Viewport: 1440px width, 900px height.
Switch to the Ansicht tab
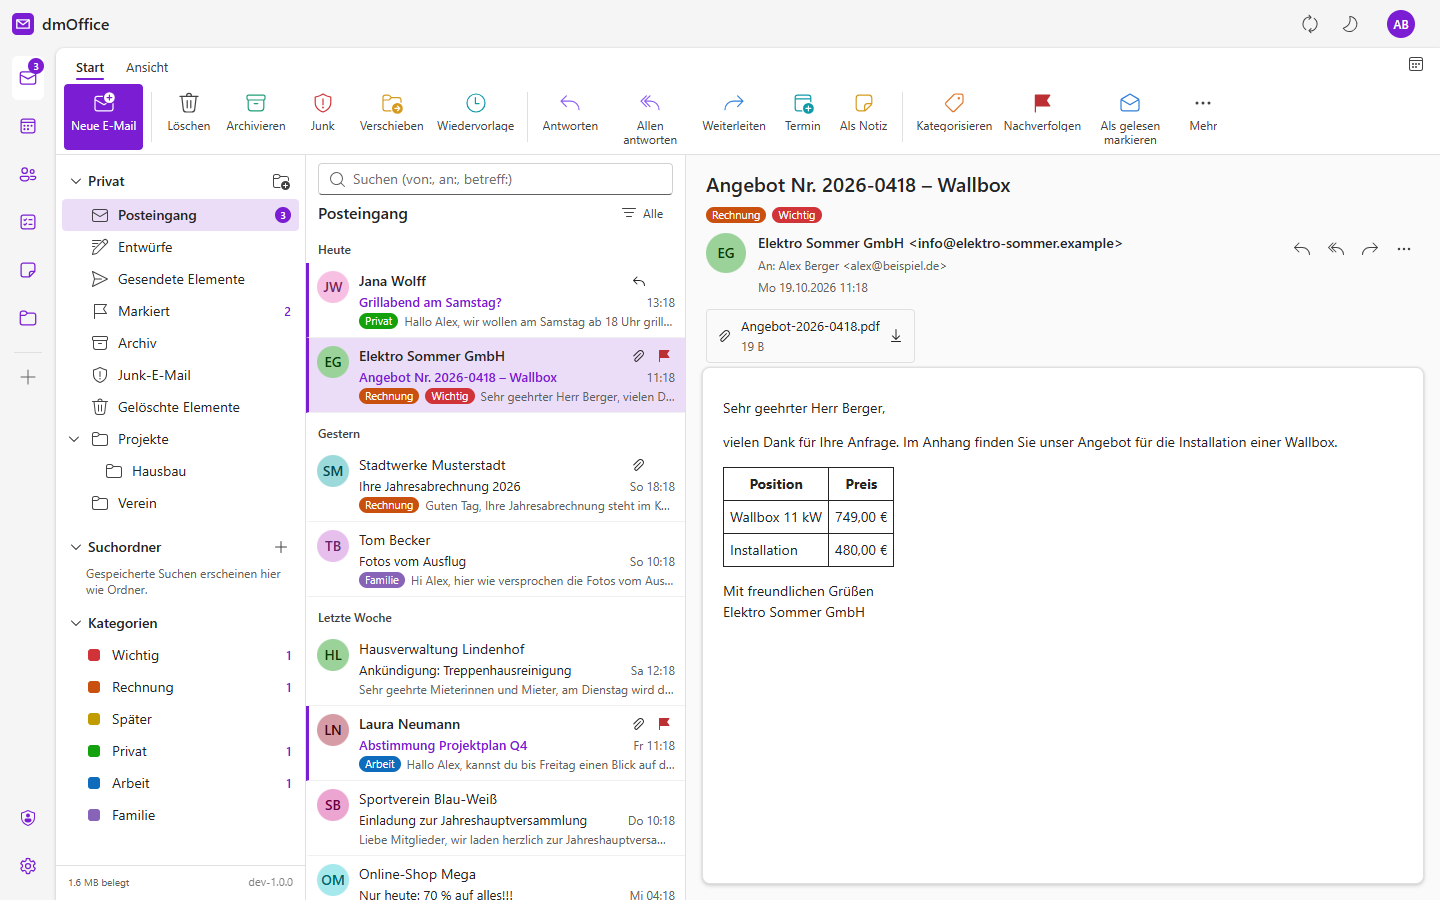[147, 68]
